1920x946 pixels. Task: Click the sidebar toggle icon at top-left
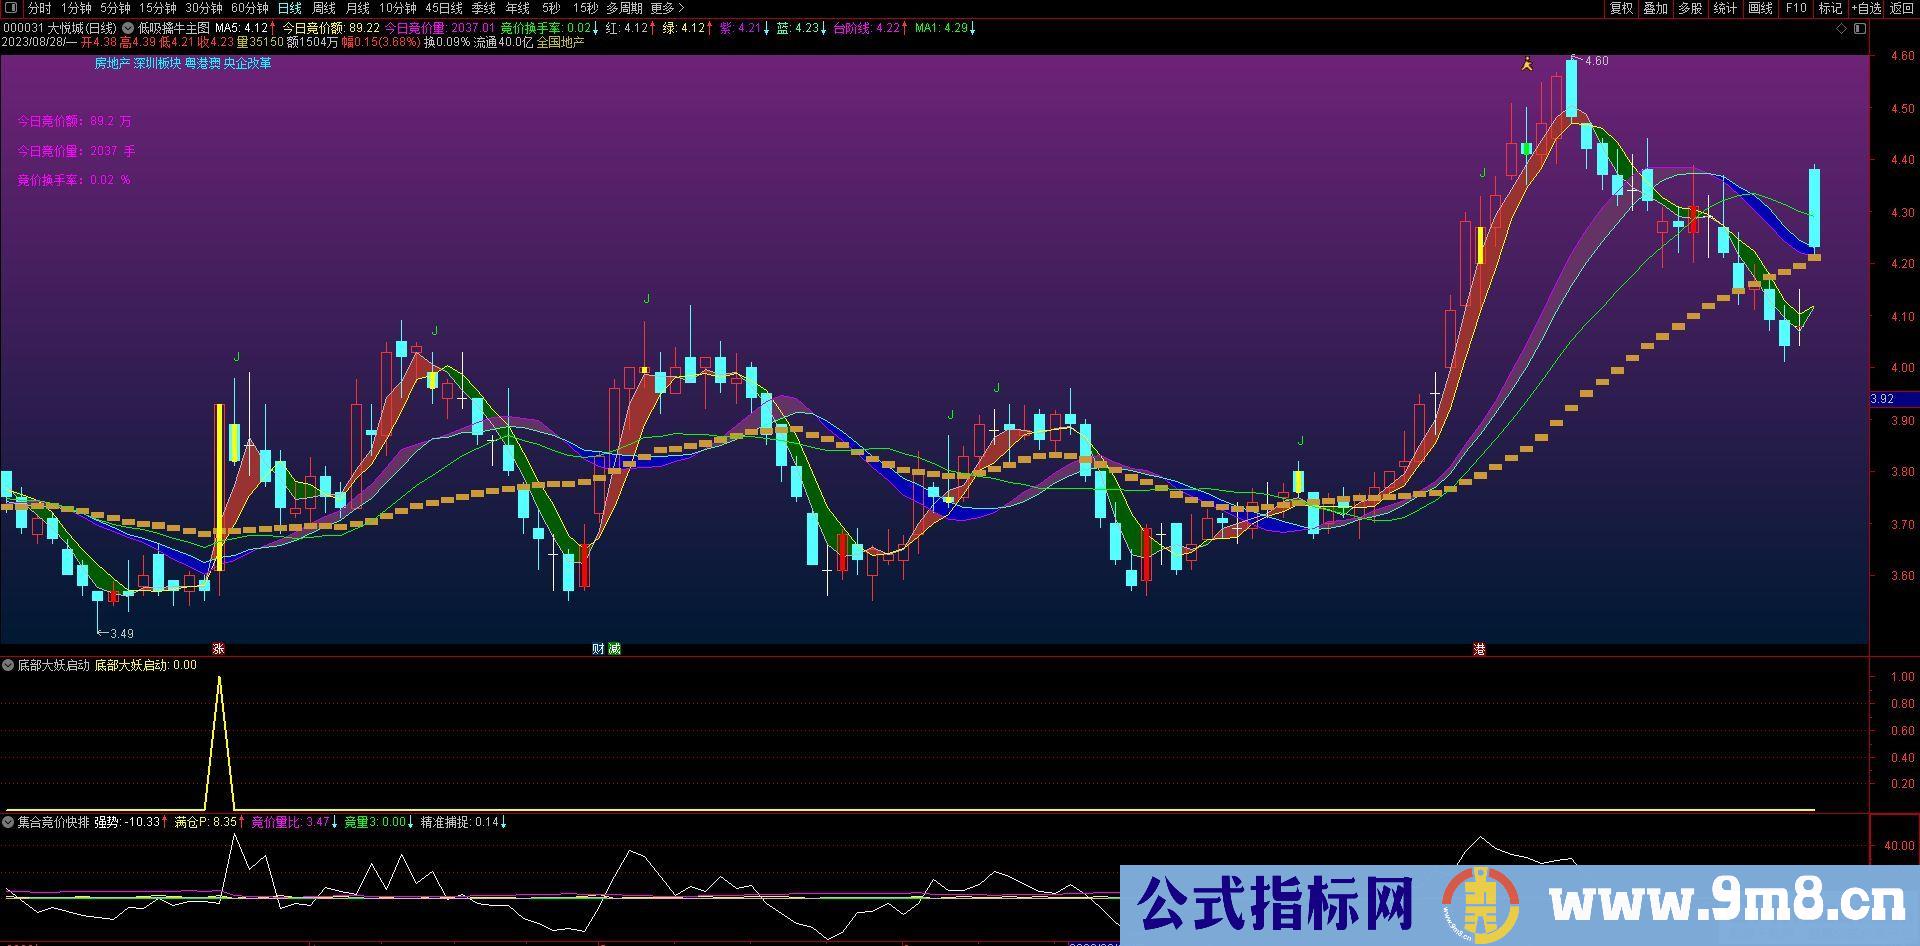pyautogui.click(x=12, y=8)
